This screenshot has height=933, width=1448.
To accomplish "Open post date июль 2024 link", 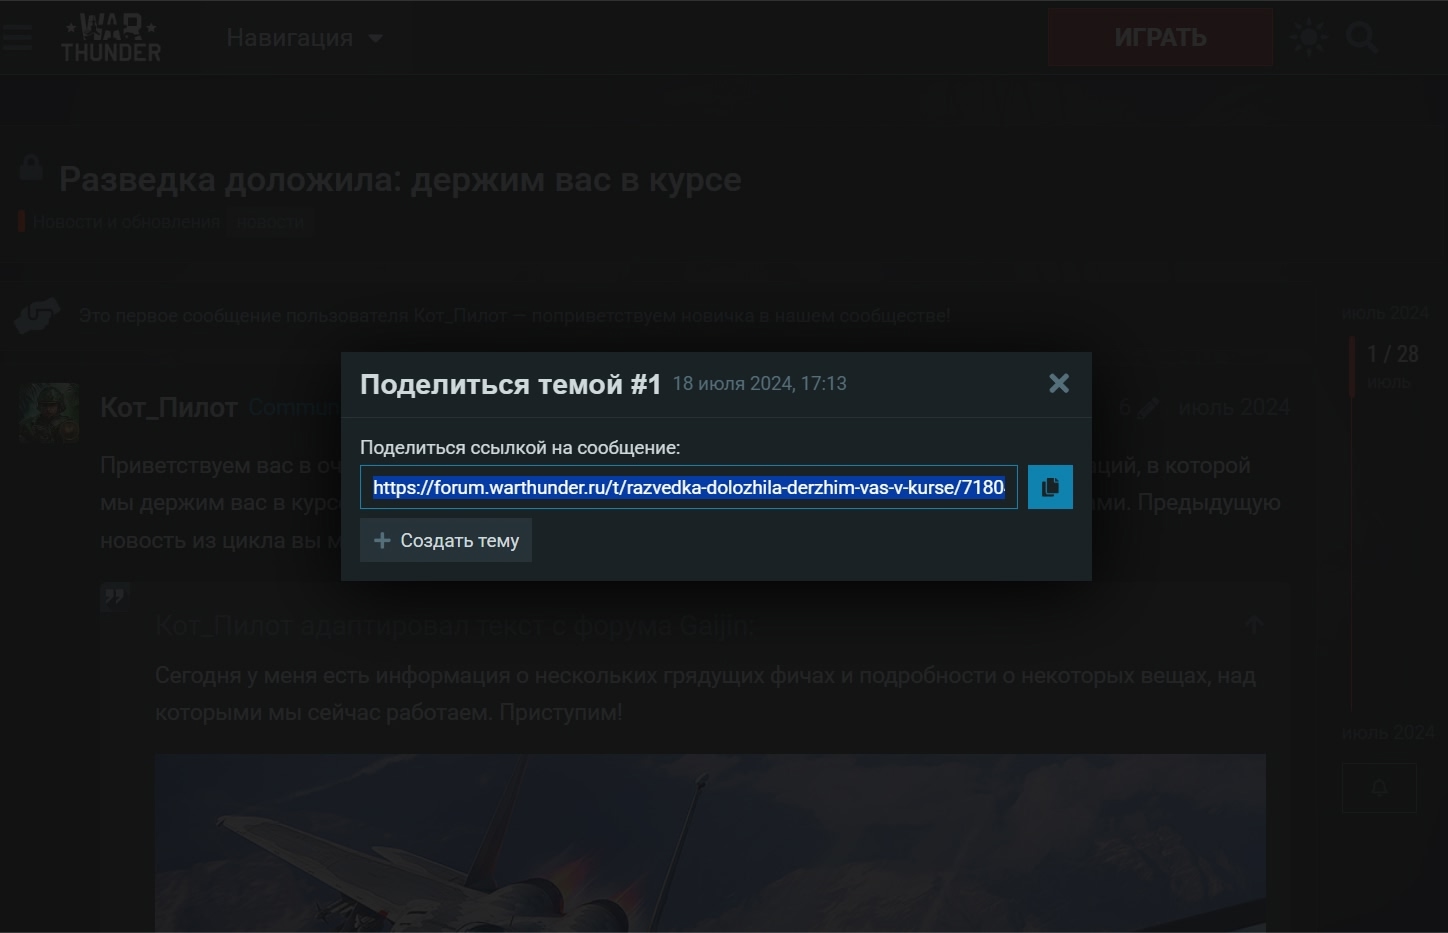I will (1234, 407).
